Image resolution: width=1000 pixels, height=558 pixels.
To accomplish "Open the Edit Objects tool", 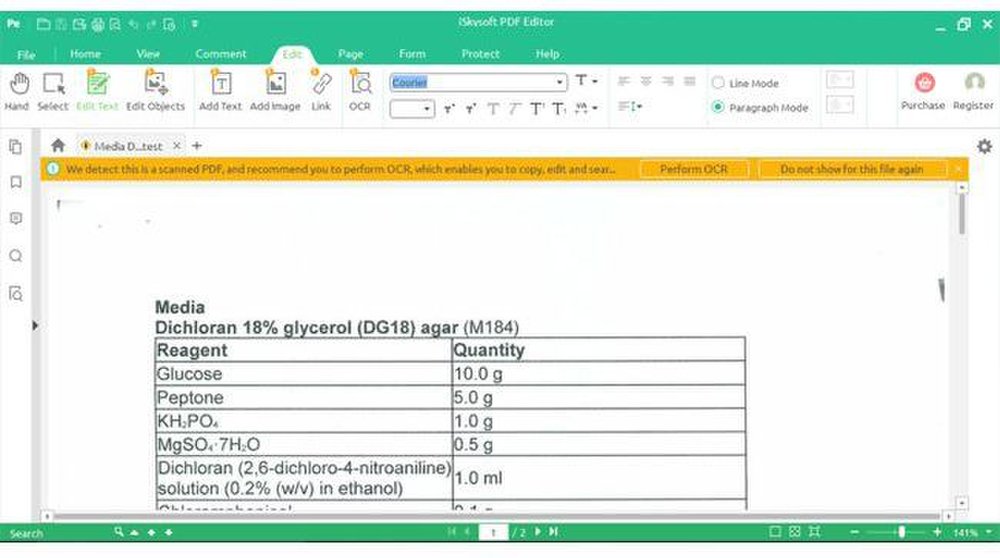I will click(x=156, y=91).
